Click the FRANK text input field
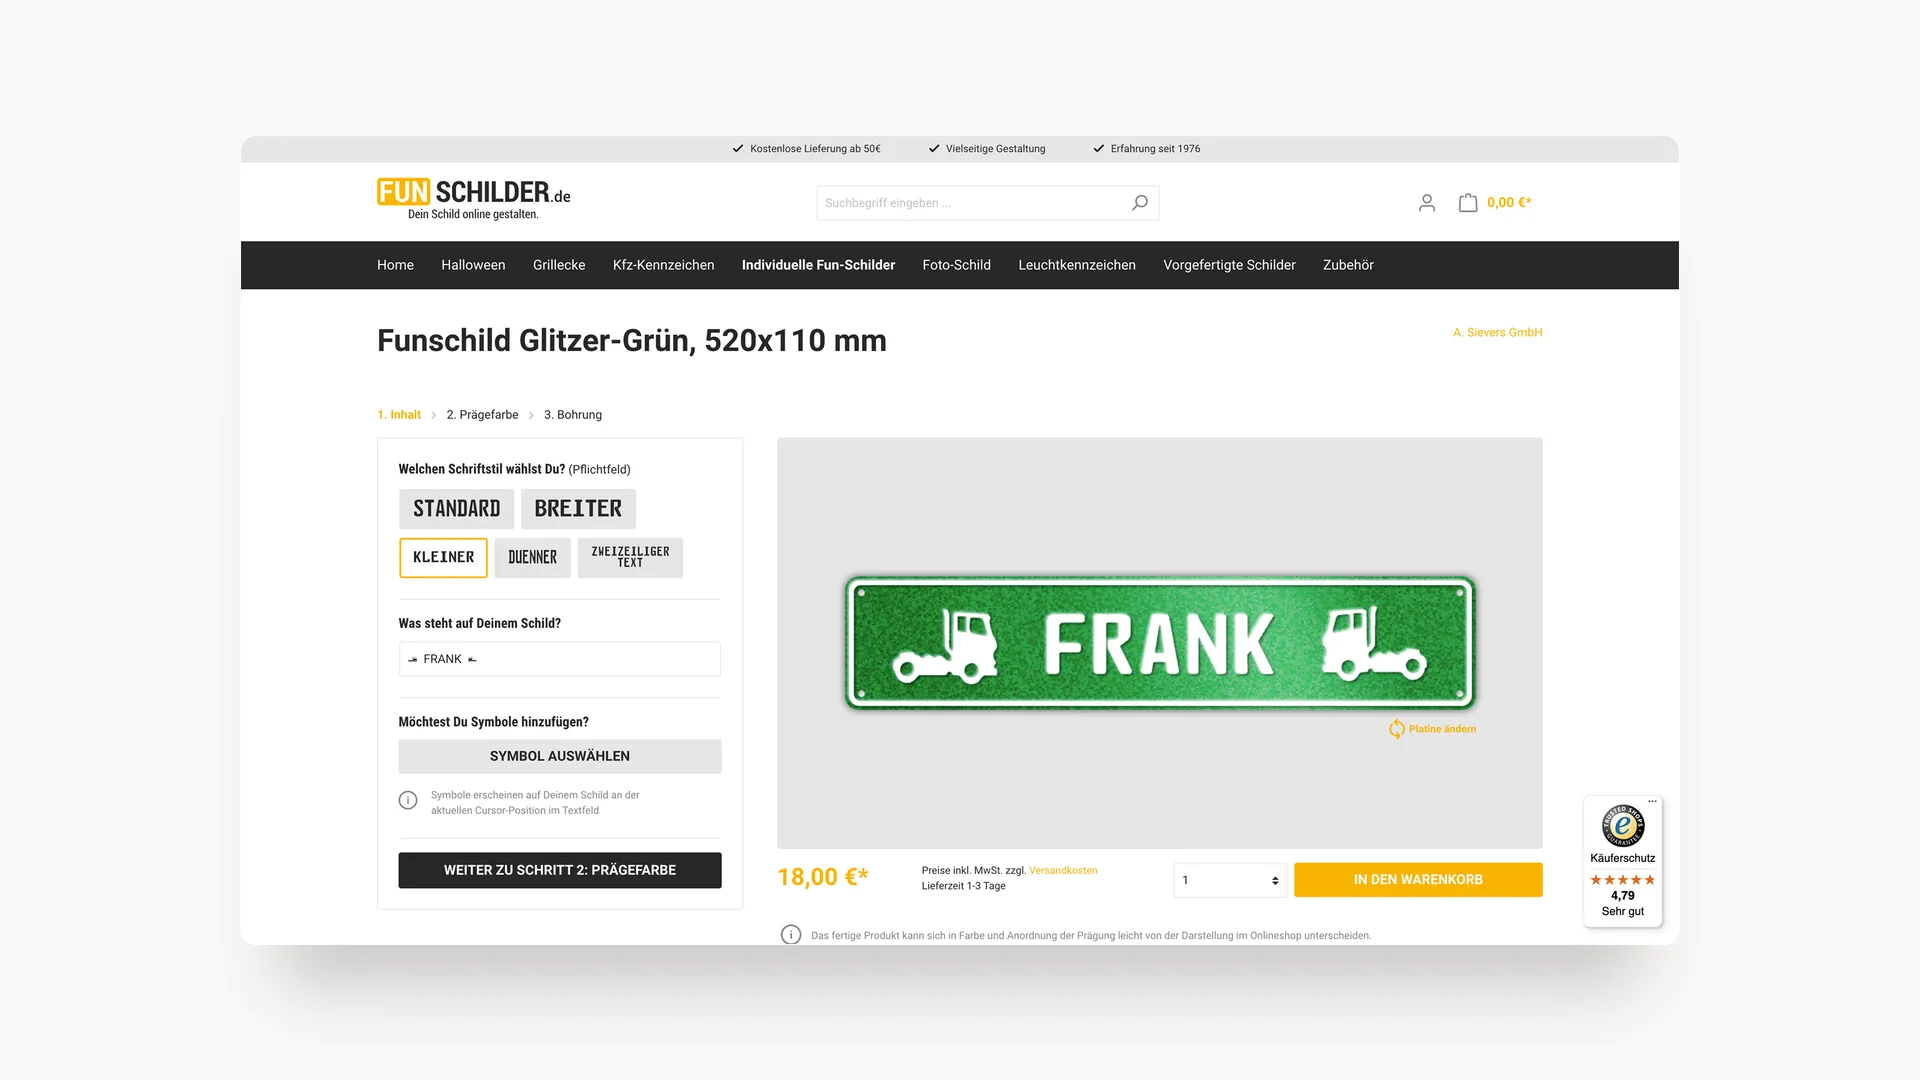This screenshot has height=1080, width=1920. [x=559, y=659]
